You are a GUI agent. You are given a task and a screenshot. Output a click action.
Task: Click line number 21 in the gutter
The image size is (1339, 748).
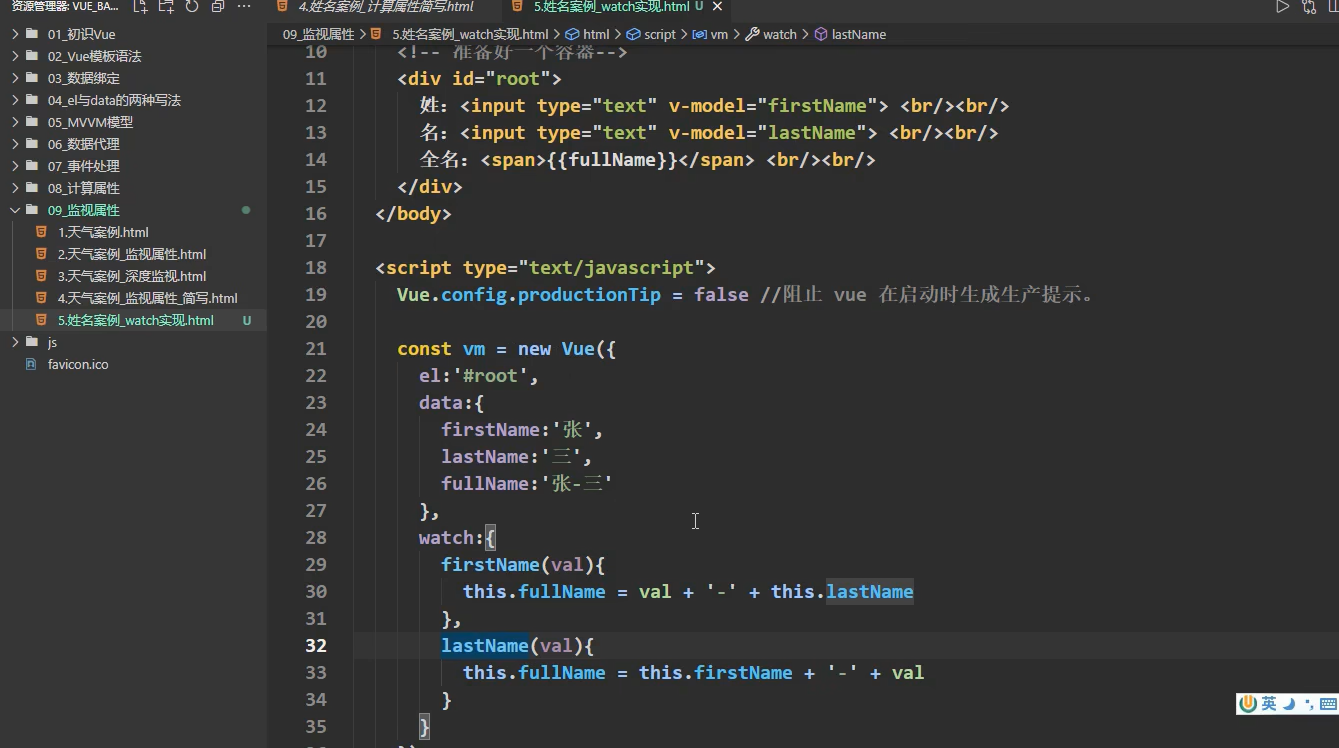coord(315,348)
